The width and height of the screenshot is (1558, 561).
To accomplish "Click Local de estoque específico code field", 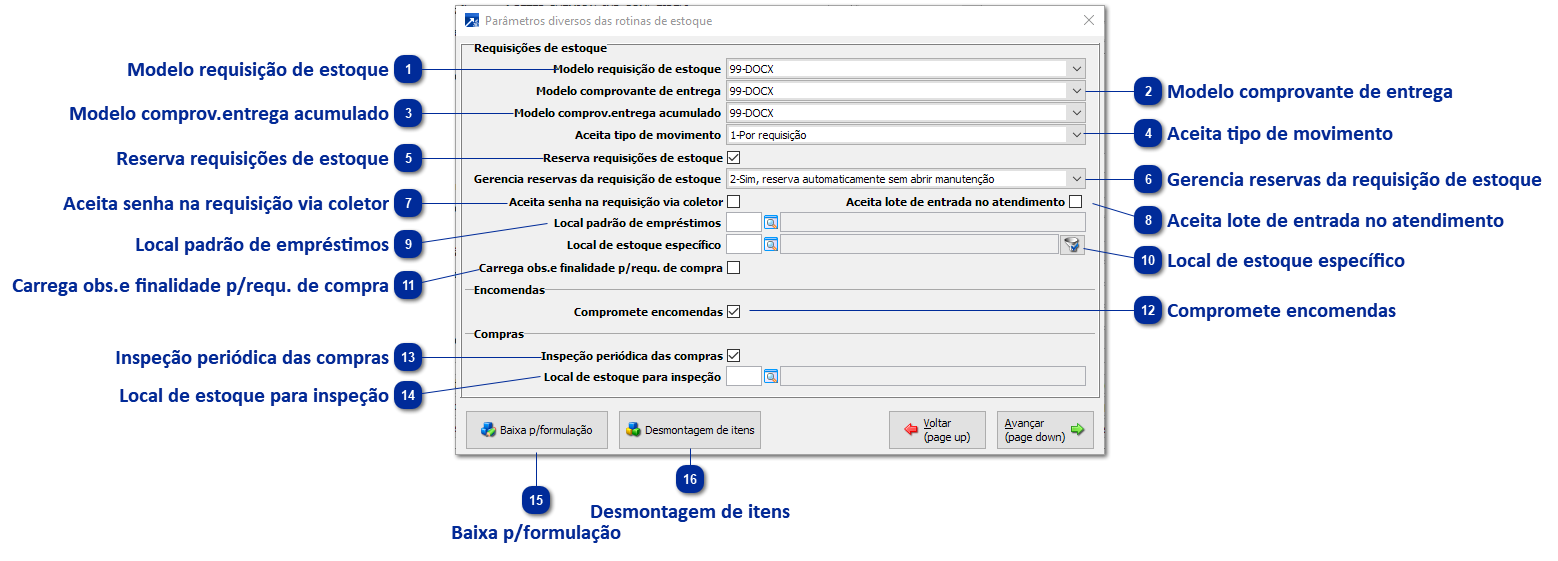I will coord(744,244).
